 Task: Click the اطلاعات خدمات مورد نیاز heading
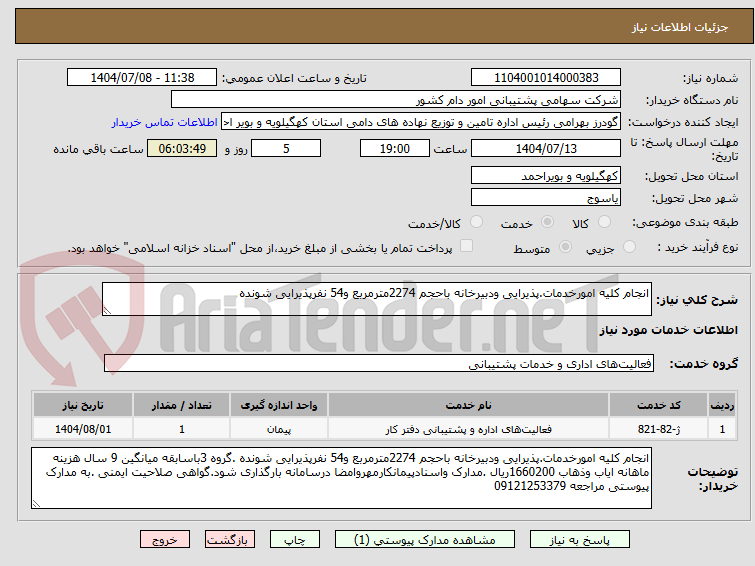click(668, 330)
